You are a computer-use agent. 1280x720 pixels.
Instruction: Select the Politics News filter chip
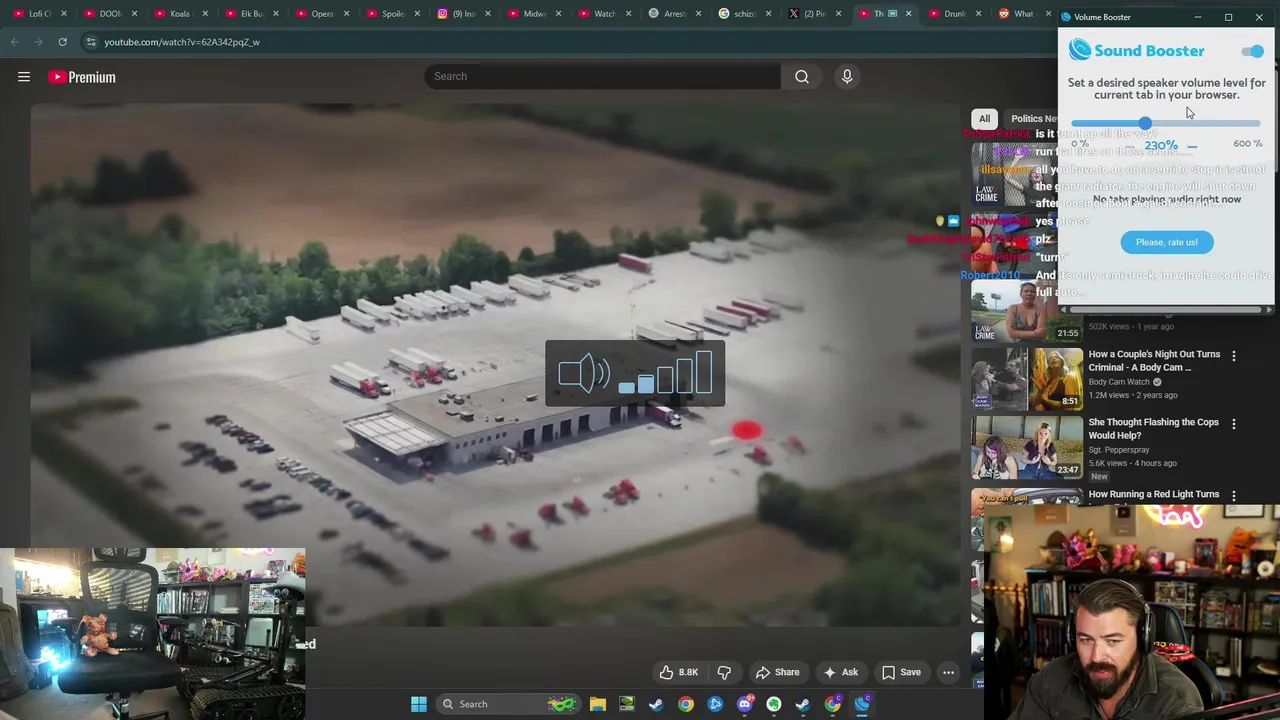[1030, 118]
